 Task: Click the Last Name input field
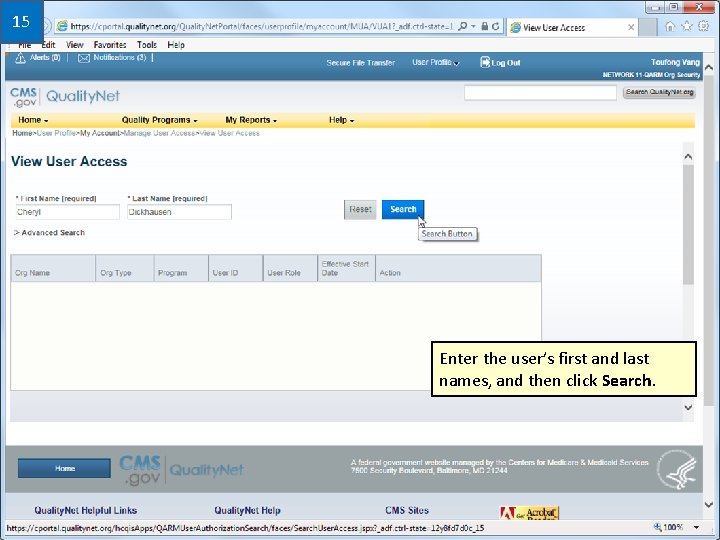click(180, 212)
